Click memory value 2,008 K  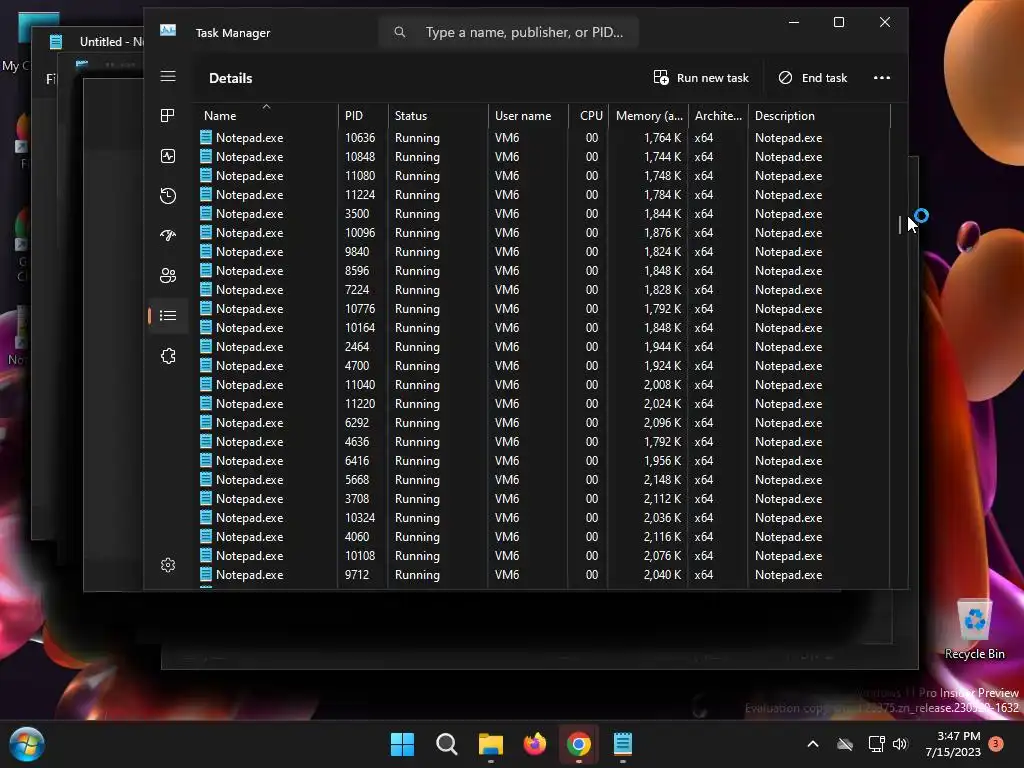(662, 385)
